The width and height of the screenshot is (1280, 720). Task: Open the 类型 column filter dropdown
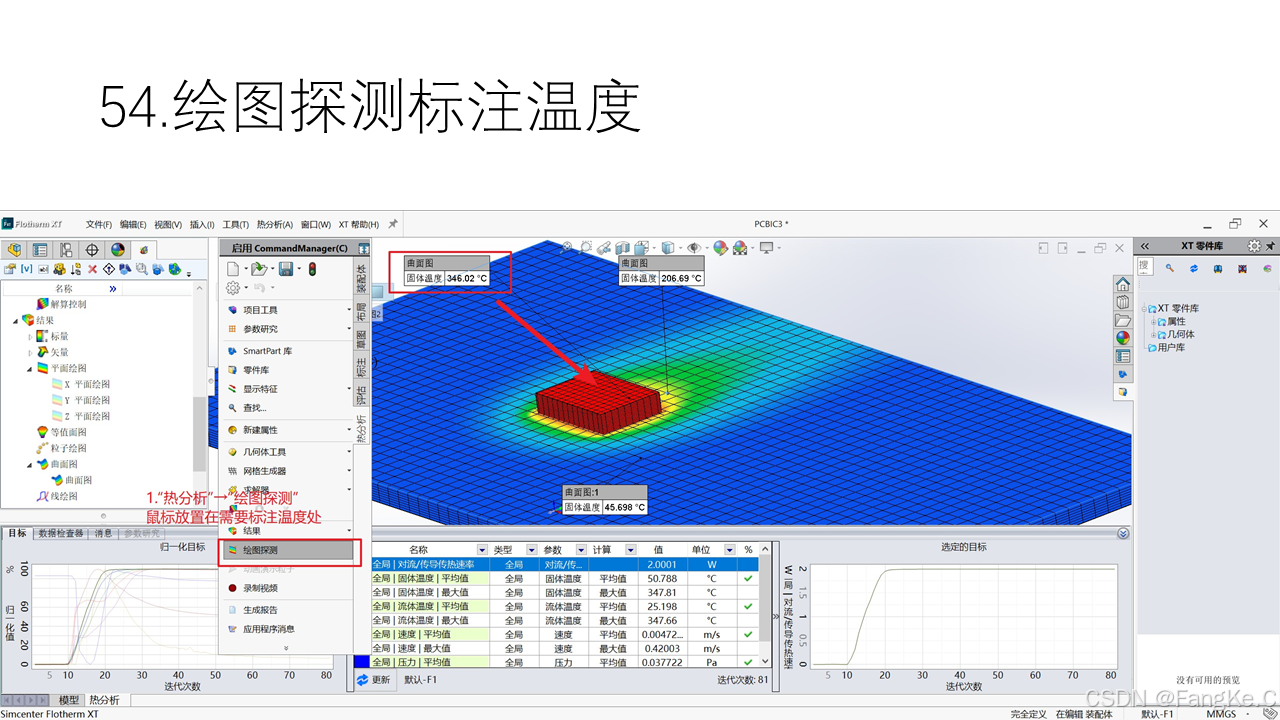point(533,550)
